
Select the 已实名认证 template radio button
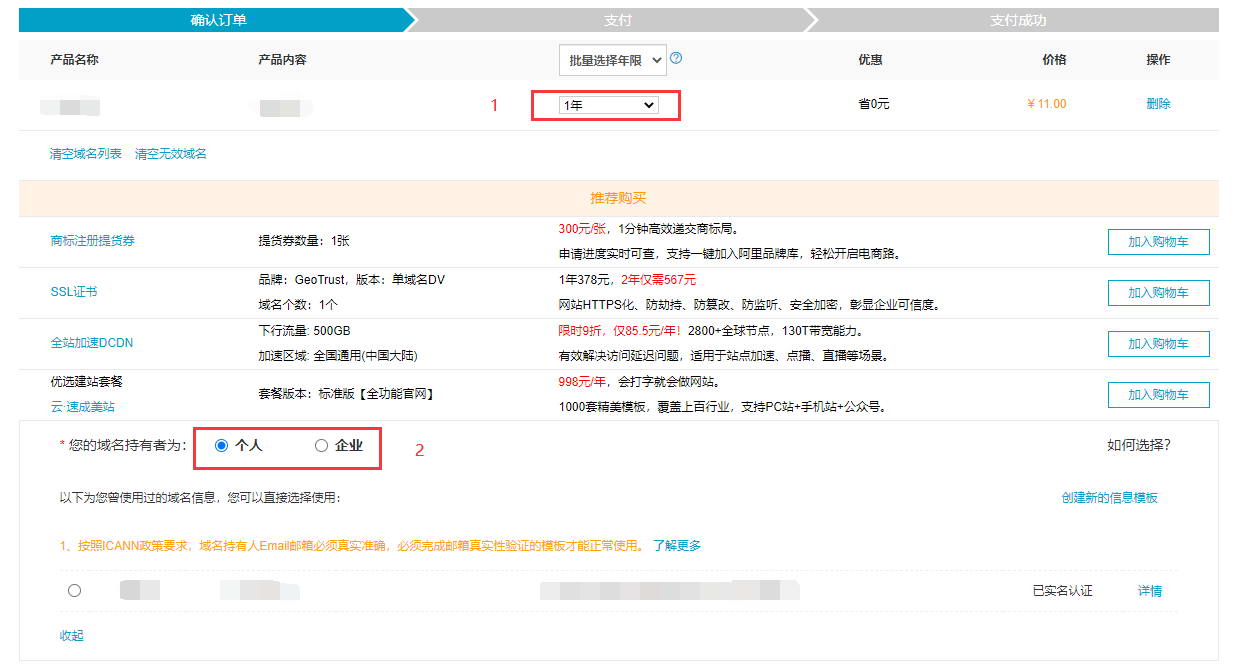pyautogui.click(x=74, y=591)
